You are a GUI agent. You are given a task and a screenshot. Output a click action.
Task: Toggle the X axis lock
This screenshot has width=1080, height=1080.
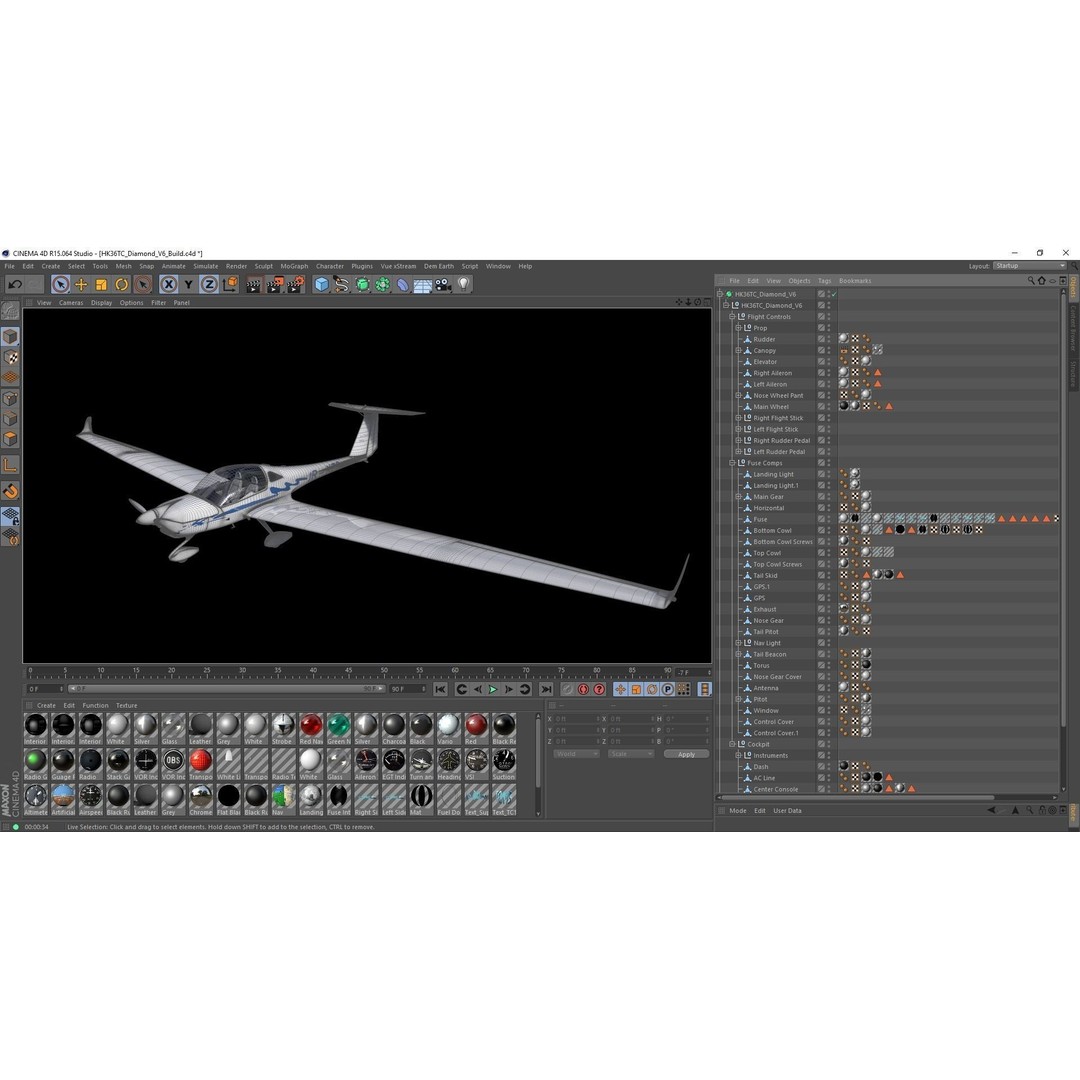pos(169,284)
